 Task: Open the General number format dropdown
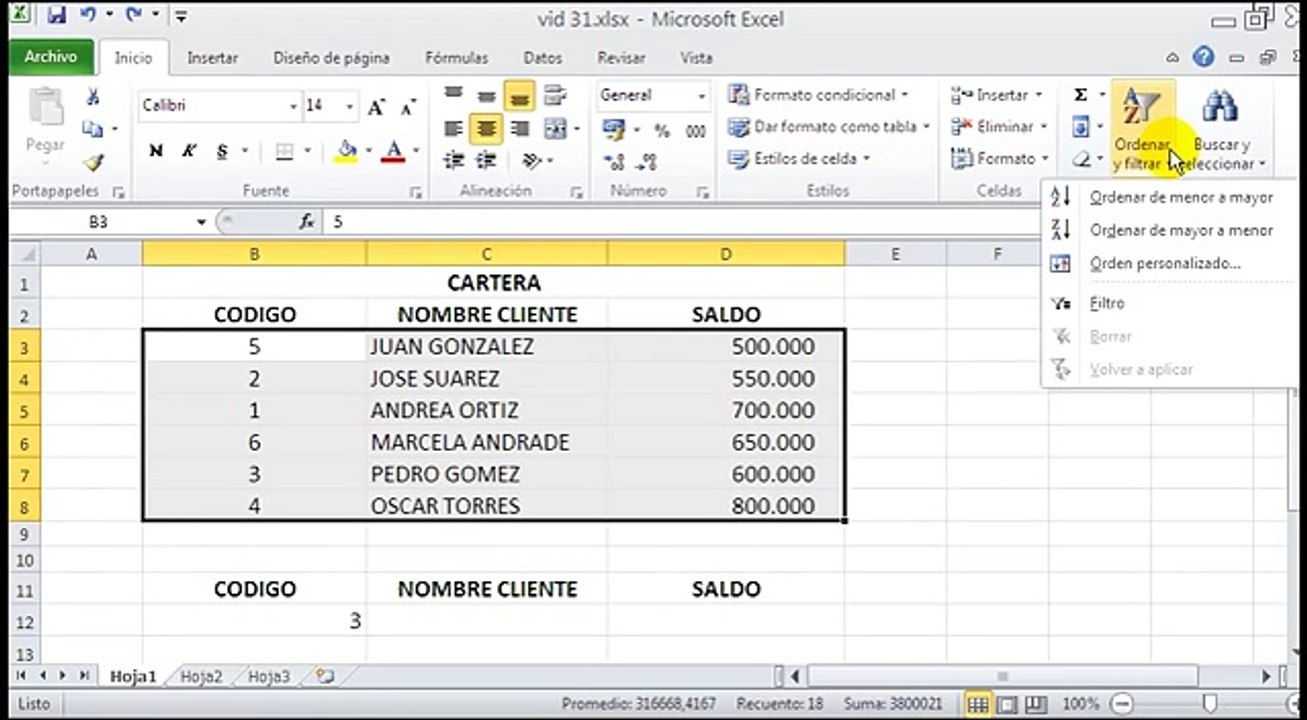pyautogui.click(x=702, y=96)
